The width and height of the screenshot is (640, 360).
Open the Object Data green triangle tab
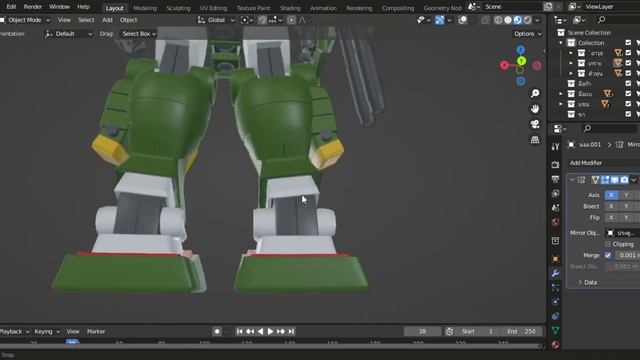pos(555,330)
